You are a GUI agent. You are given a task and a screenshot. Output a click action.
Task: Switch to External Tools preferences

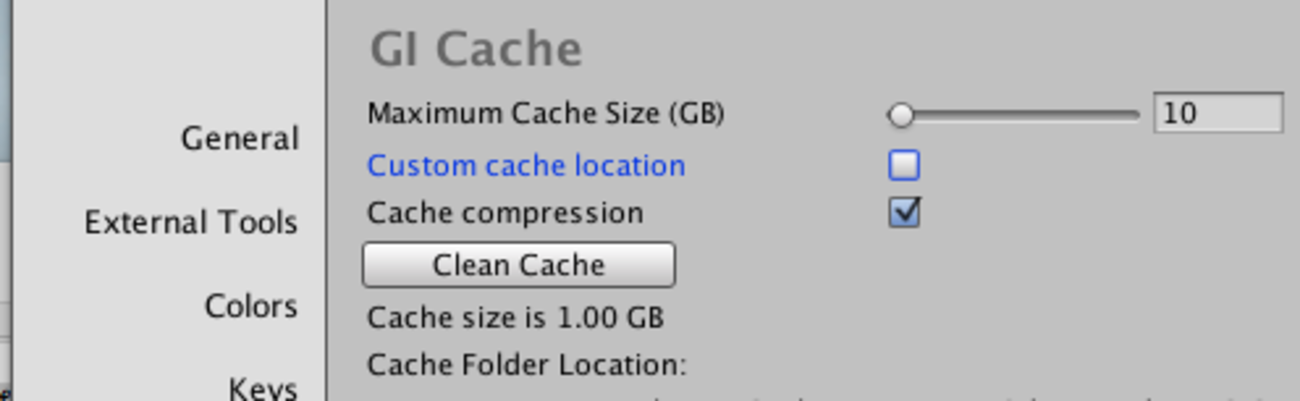pyautogui.click(x=191, y=222)
